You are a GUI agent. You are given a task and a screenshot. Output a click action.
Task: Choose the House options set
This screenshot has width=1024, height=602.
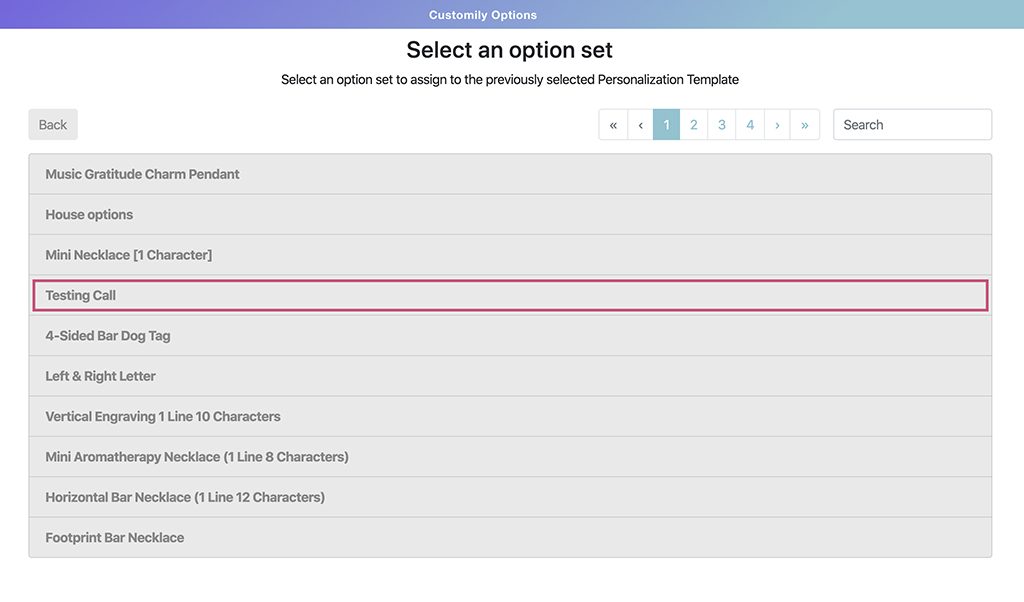pyautogui.click(x=510, y=215)
